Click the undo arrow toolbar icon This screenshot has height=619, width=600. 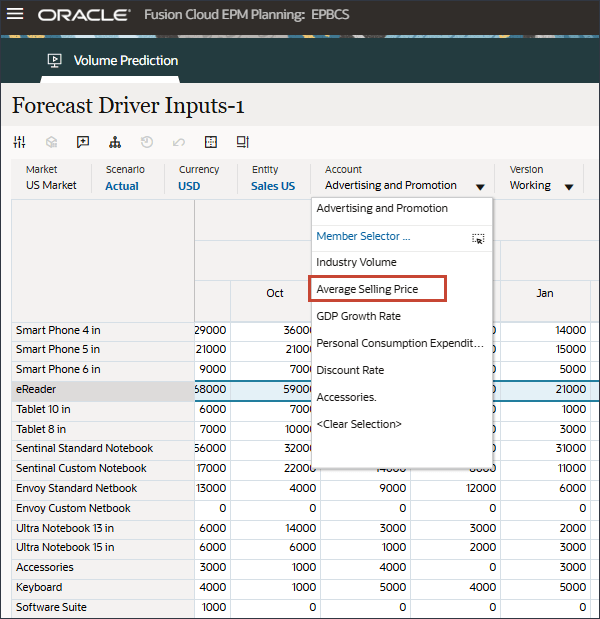[178, 142]
